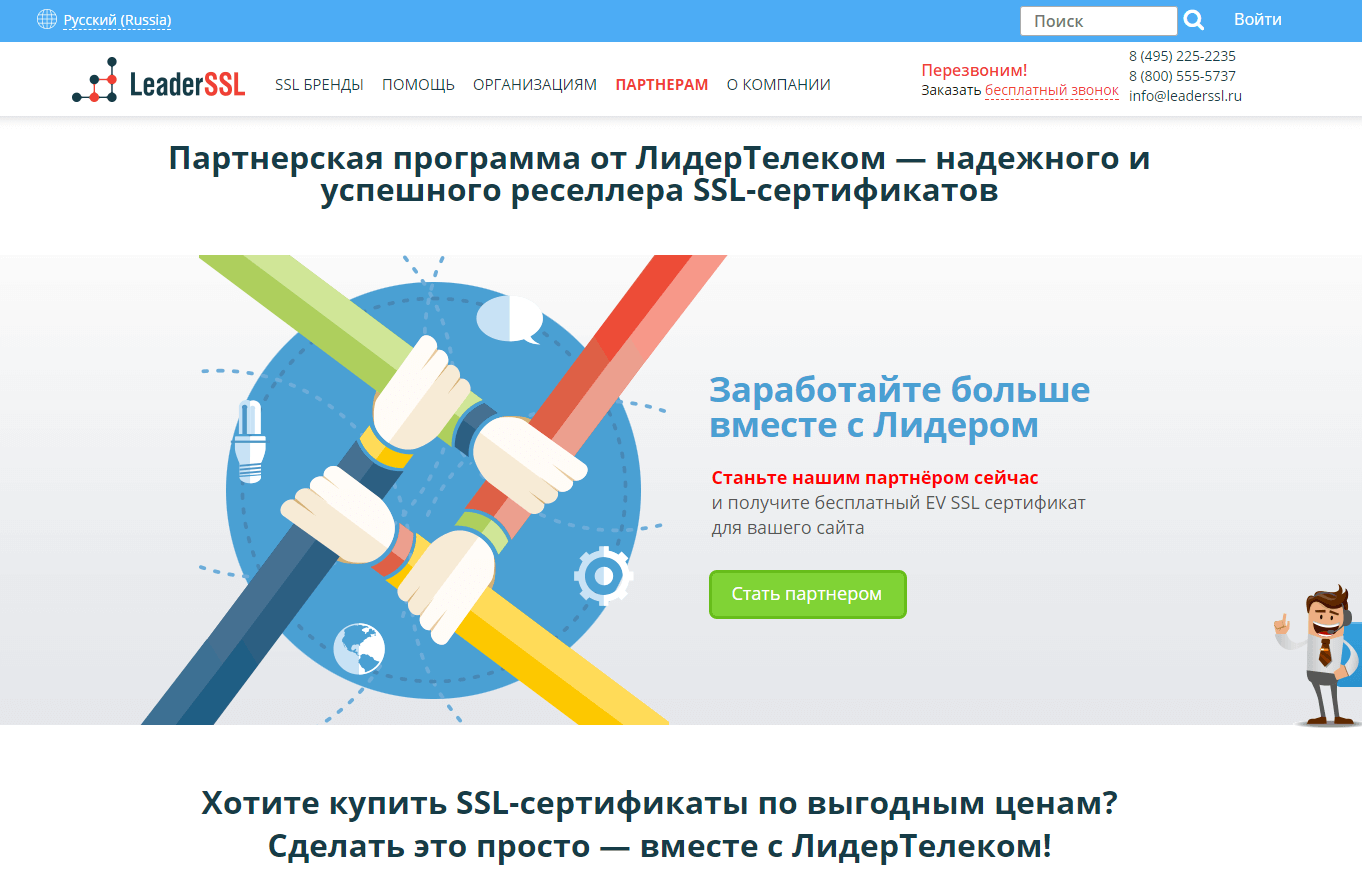The width and height of the screenshot is (1362, 896).
Task: Go to homepage via LeaderSSL logo
Action: coord(159,82)
